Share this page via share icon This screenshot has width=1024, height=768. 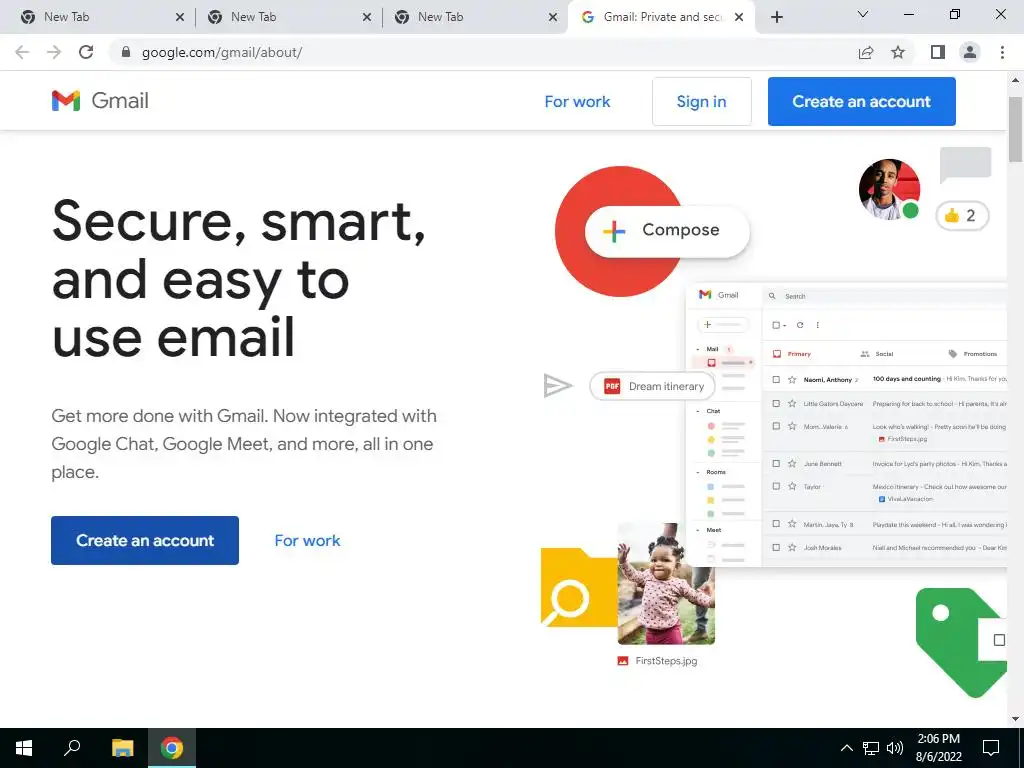tap(866, 52)
